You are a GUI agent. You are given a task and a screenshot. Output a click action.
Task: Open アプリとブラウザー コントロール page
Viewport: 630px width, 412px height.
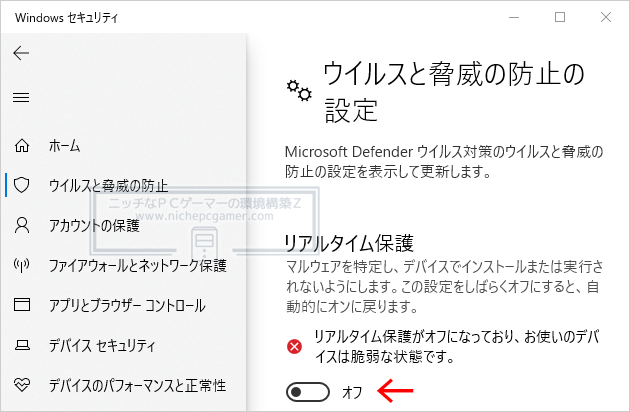coord(127,305)
